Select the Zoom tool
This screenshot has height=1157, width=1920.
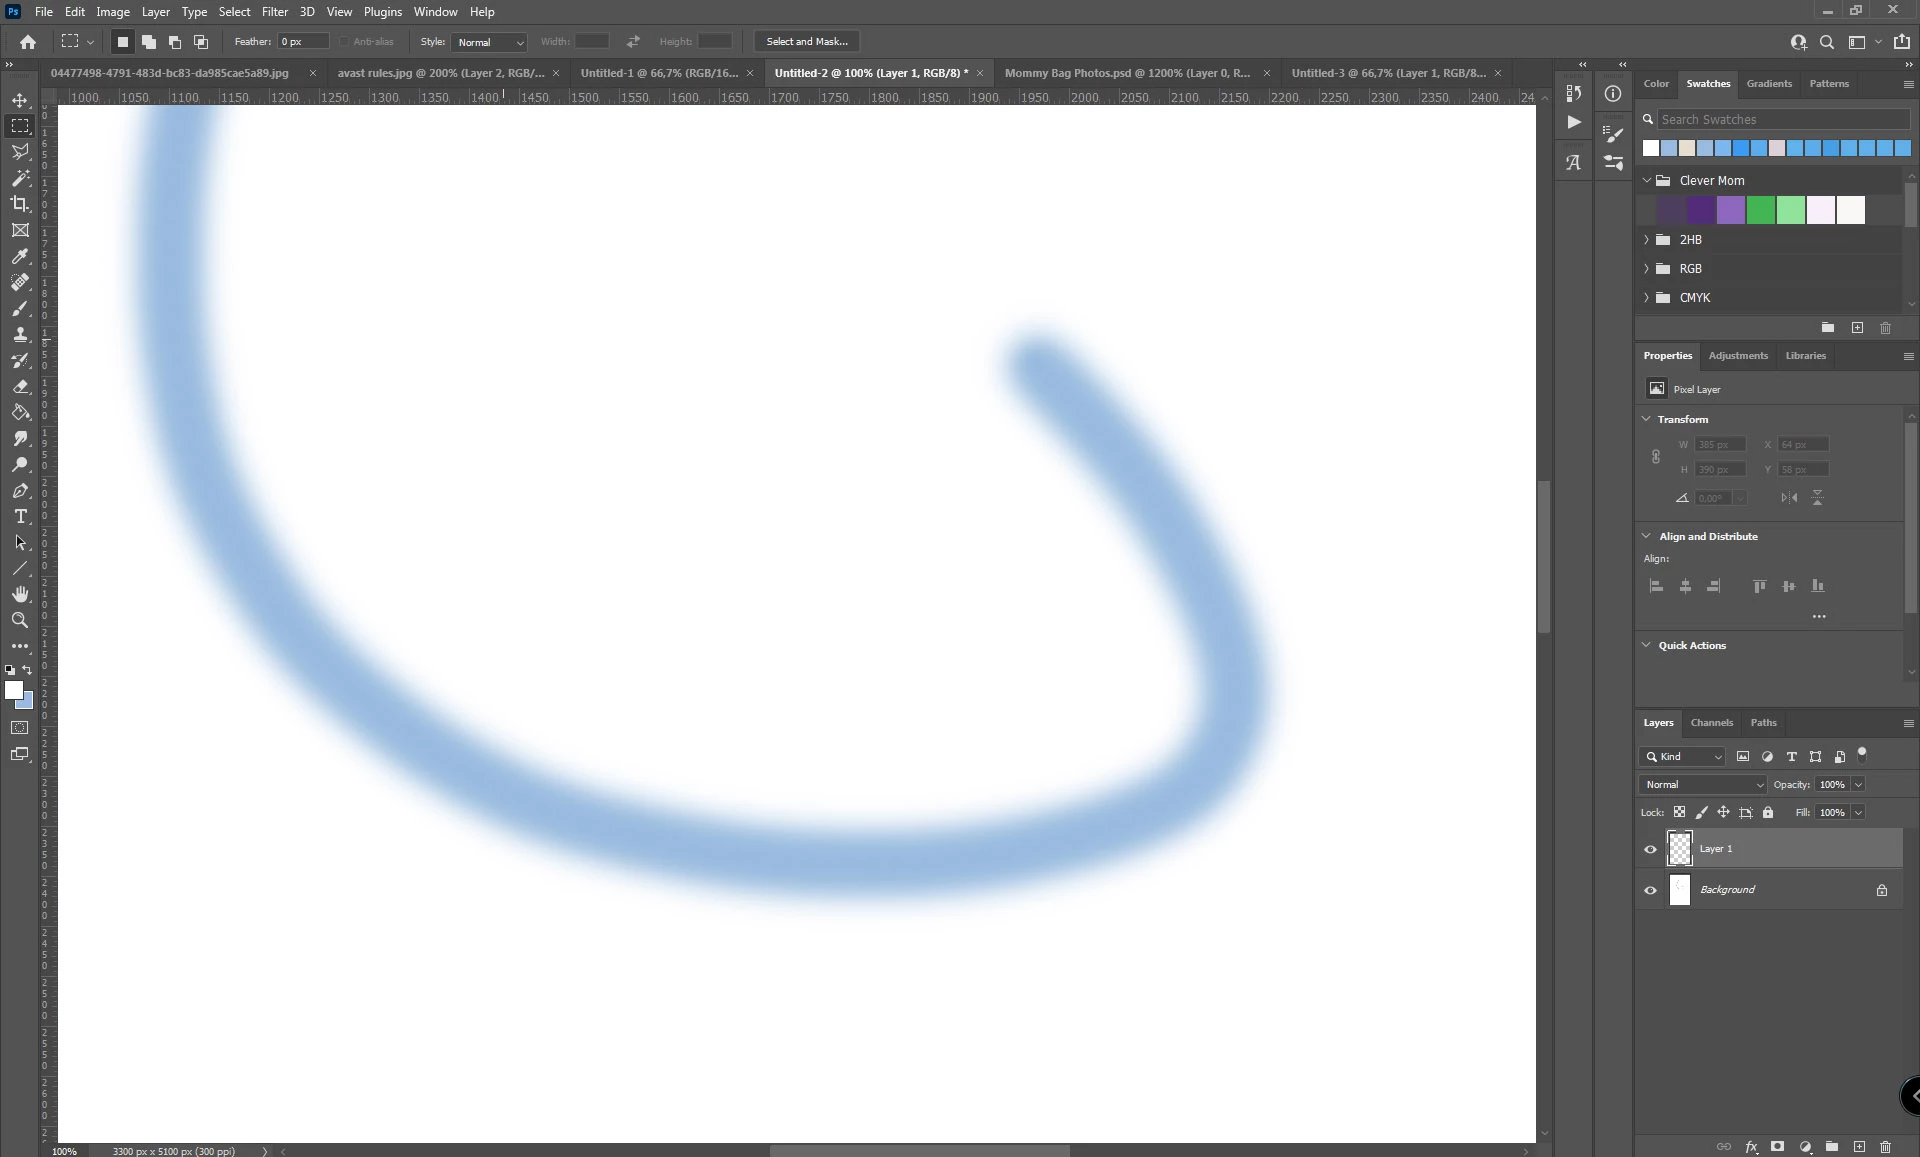[x=20, y=620]
